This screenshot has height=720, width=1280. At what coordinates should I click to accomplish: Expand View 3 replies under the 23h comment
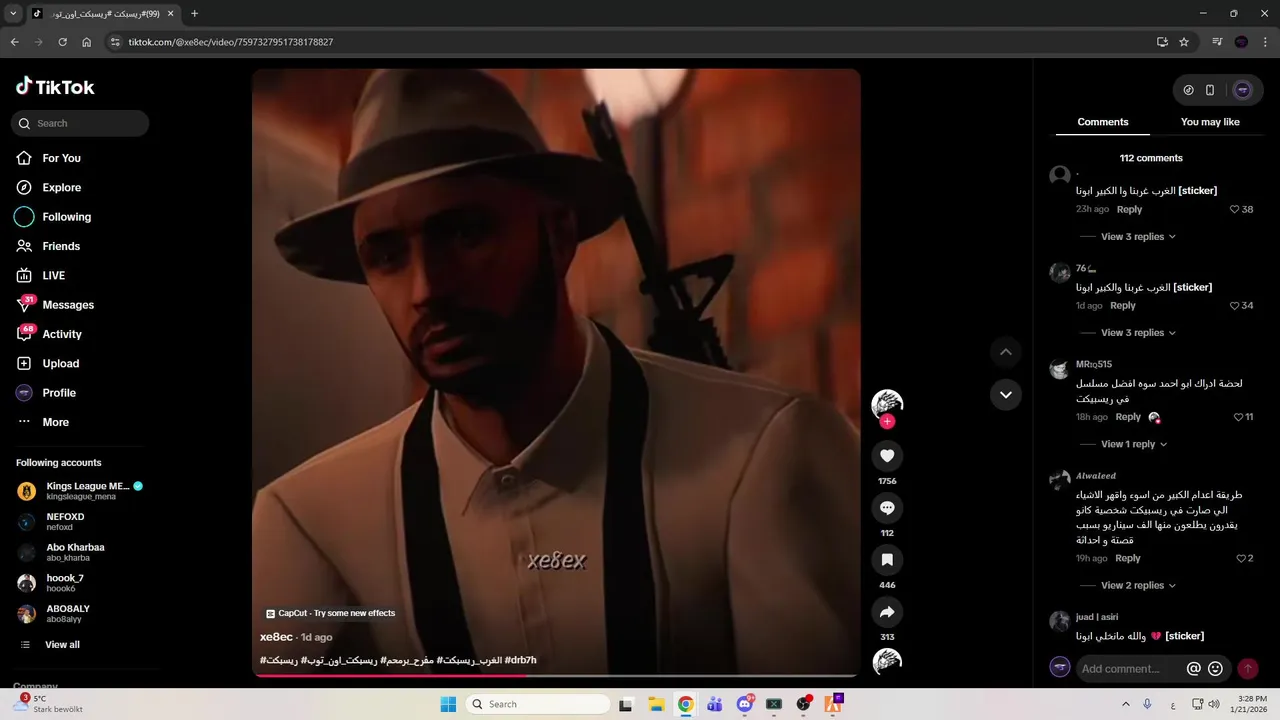tap(1138, 237)
